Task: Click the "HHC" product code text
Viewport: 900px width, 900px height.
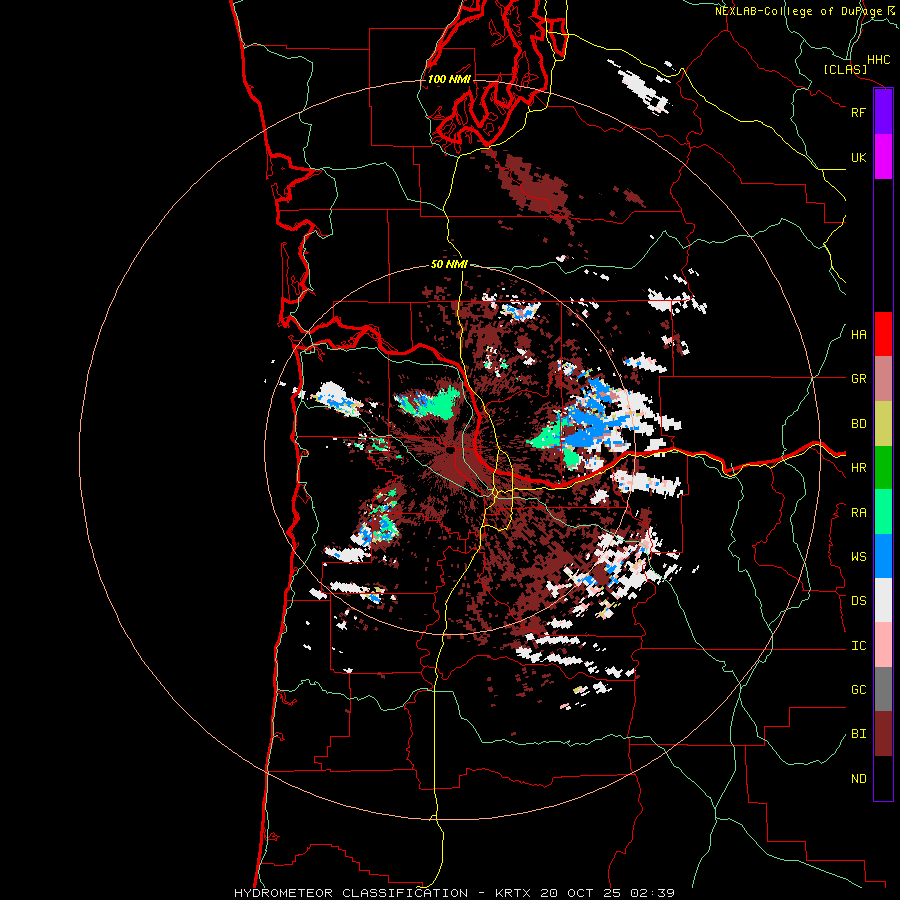Action: 878,60
